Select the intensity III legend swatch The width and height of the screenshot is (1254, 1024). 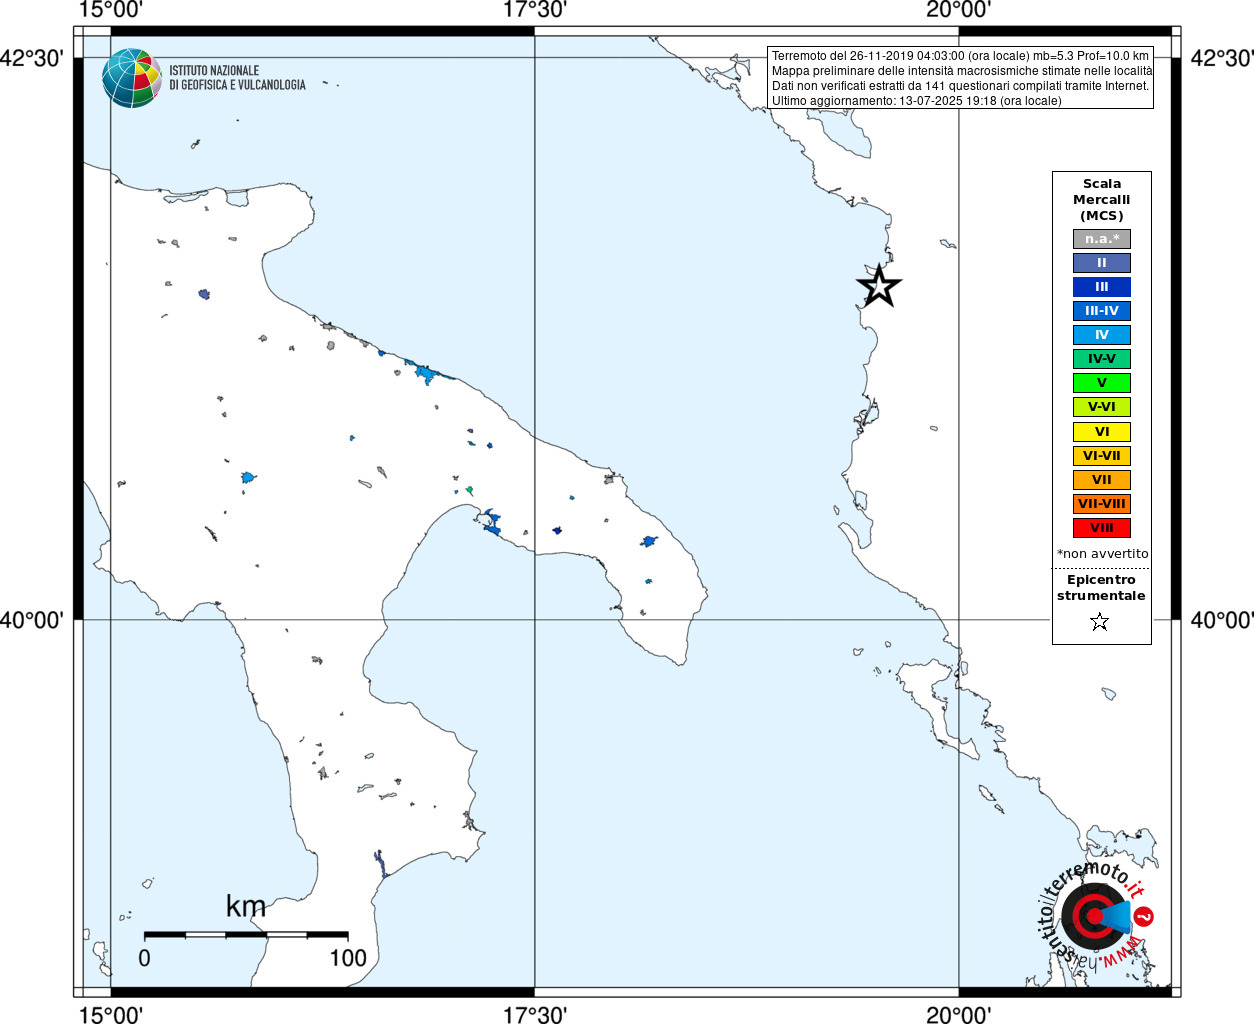pos(1102,287)
